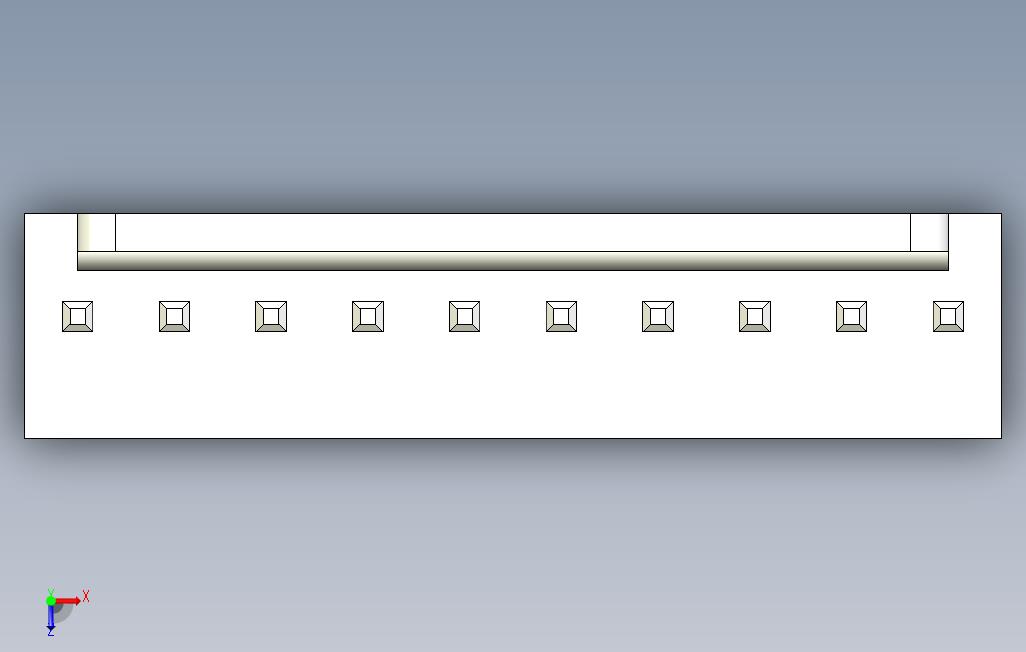Select the fourth square hole from the left
Screen dimensions: 1026x652
point(368,316)
